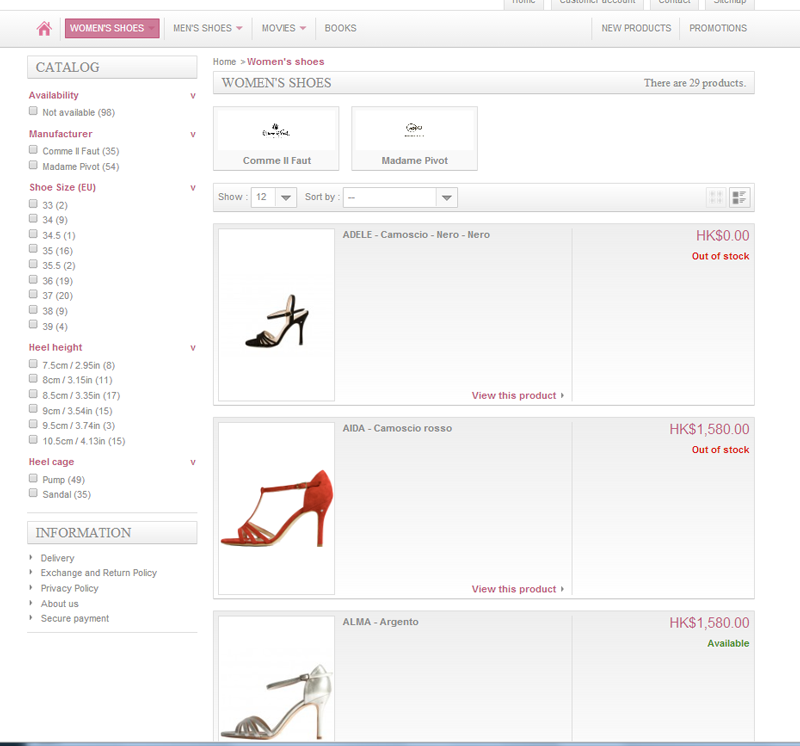800x746 pixels.
Task: Select shoe size 36 checkbox
Action: [33, 279]
